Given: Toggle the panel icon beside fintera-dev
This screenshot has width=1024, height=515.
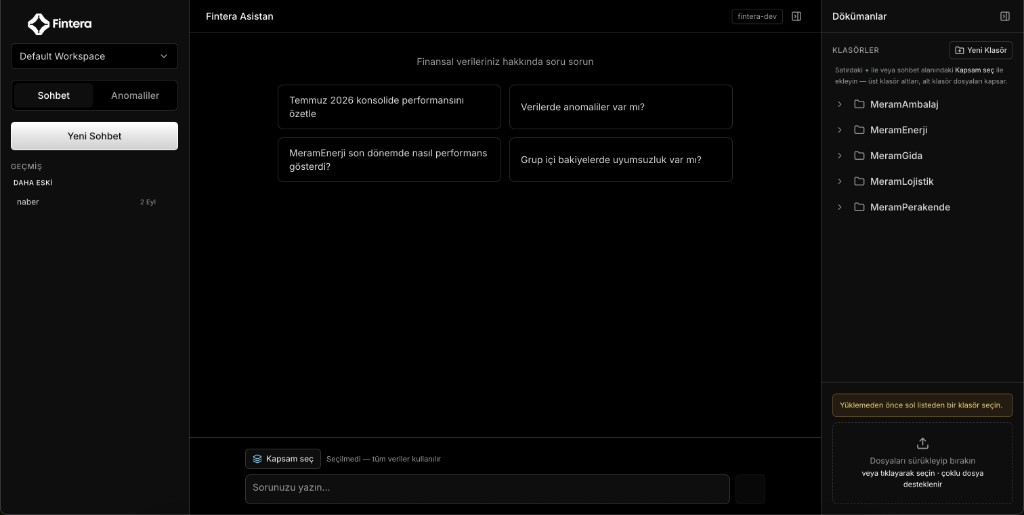Looking at the screenshot, I should (796, 16).
